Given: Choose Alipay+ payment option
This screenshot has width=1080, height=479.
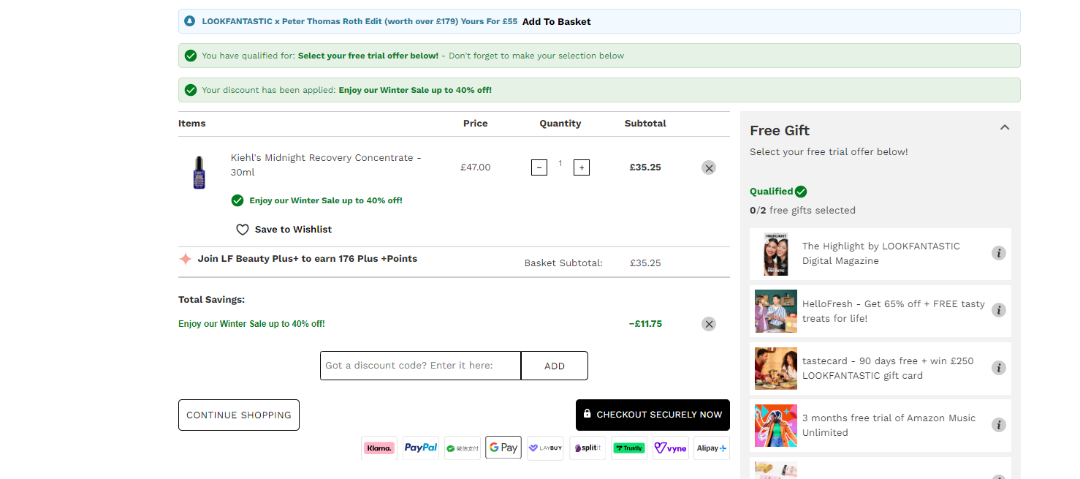Looking at the screenshot, I should (712, 448).
